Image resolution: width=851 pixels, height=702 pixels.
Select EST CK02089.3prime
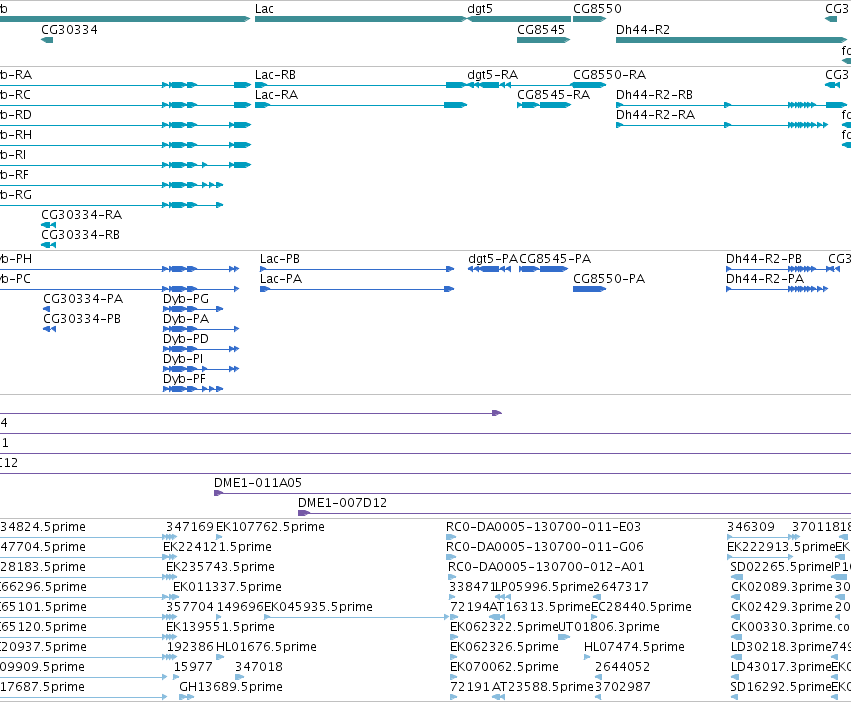tap(736, 597)
